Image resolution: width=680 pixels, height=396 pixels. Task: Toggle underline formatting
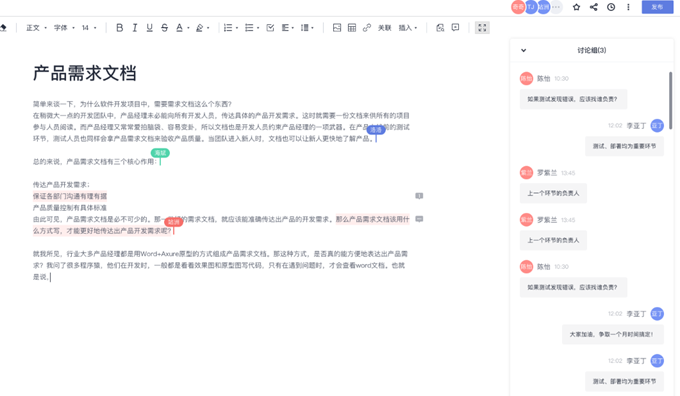[x=150, y=28]
